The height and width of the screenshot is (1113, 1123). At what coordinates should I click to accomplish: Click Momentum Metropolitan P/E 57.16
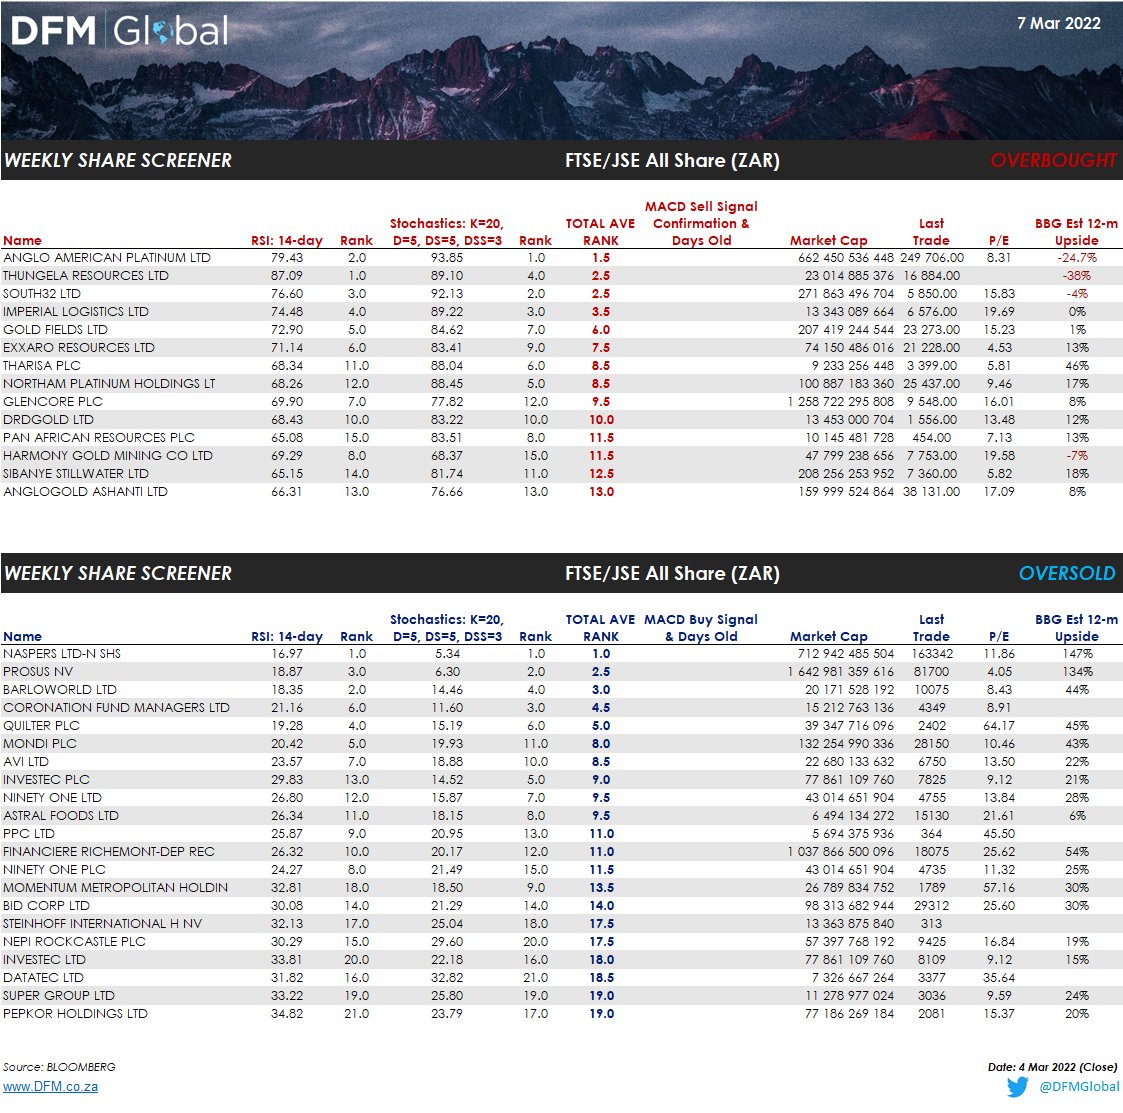(x=998, y=887)
